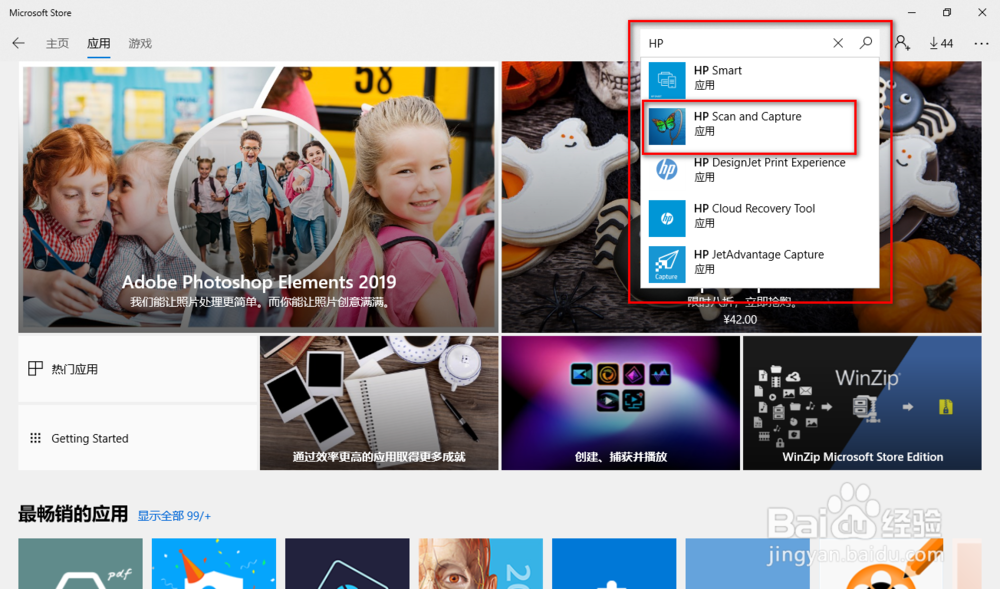Go back with the arrow button

tap(18, 43)
